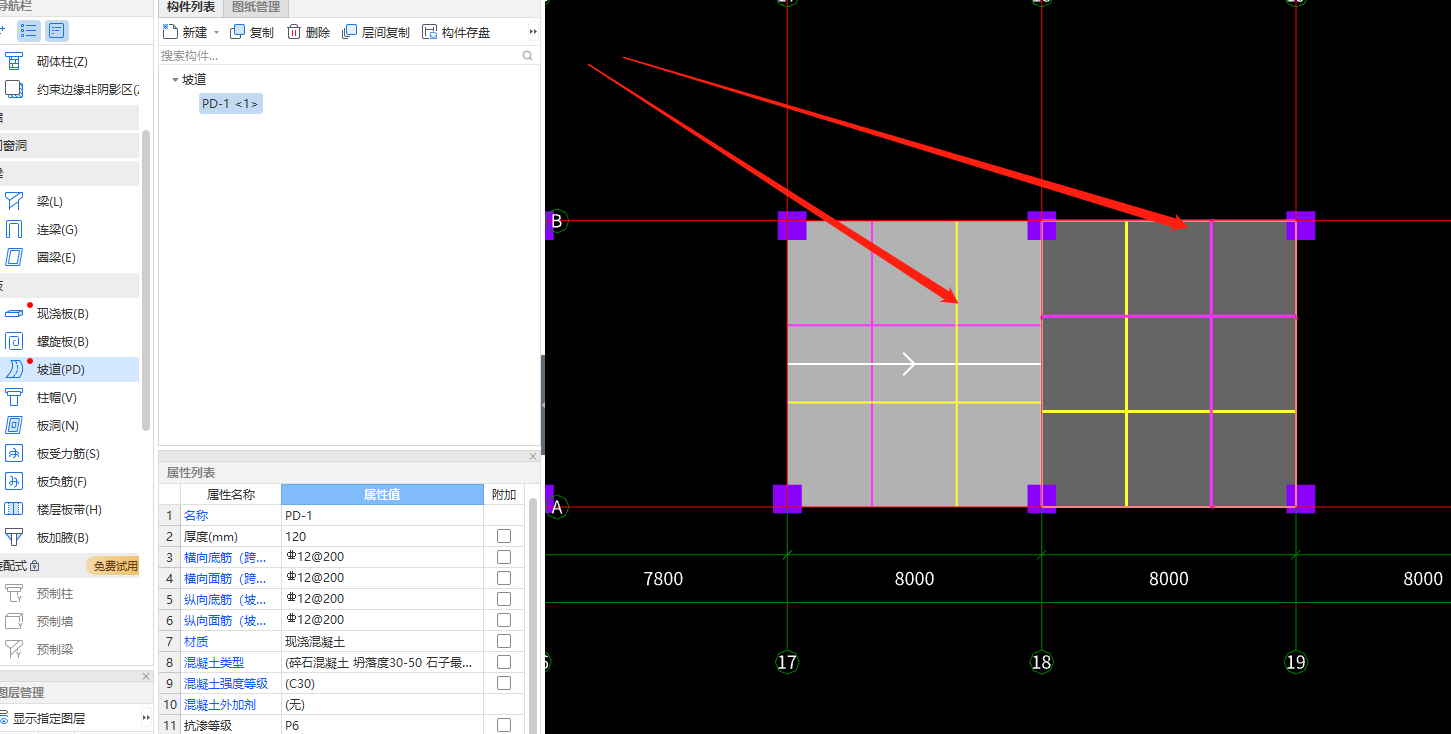
Task: Click the 属性值 column header
Action: tap(382, 494)
